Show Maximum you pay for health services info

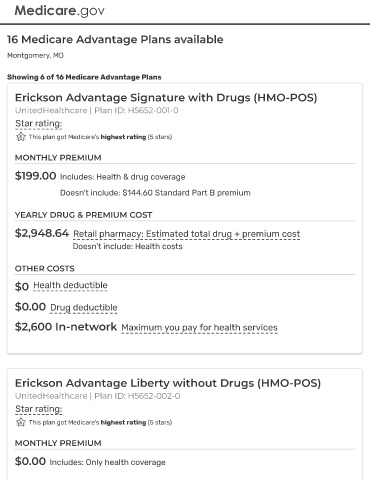[x=199, y=328]
